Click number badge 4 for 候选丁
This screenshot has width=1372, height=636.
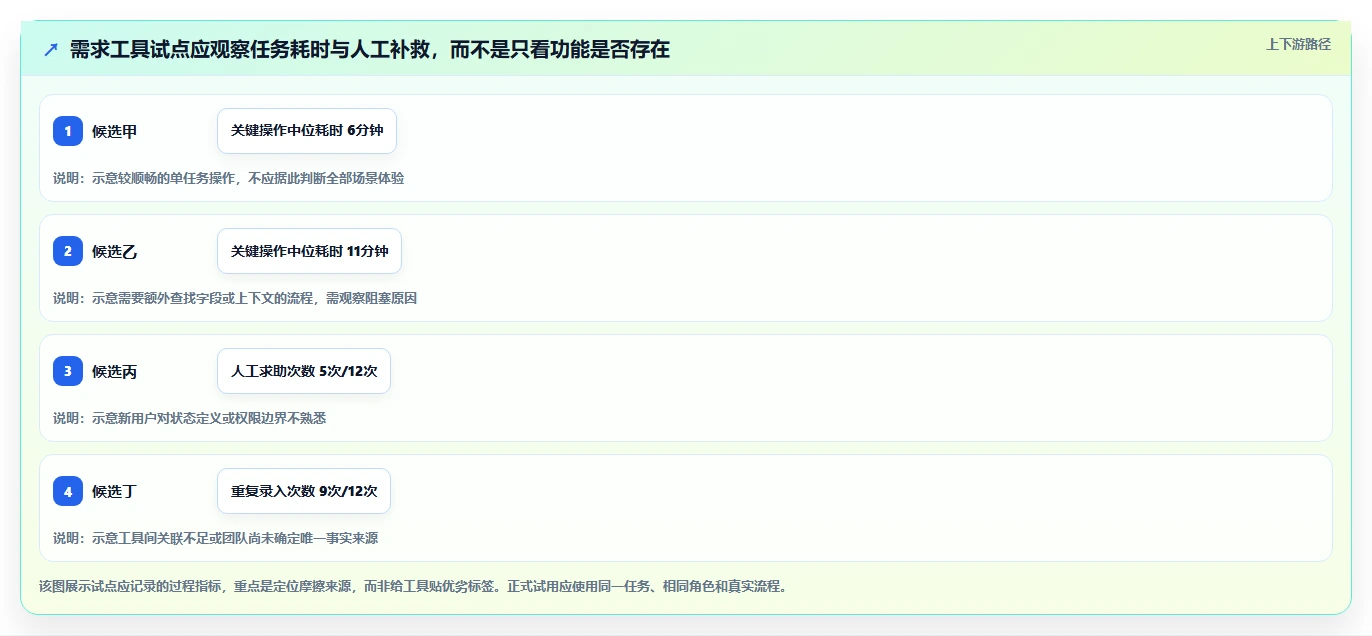(68, 491)
